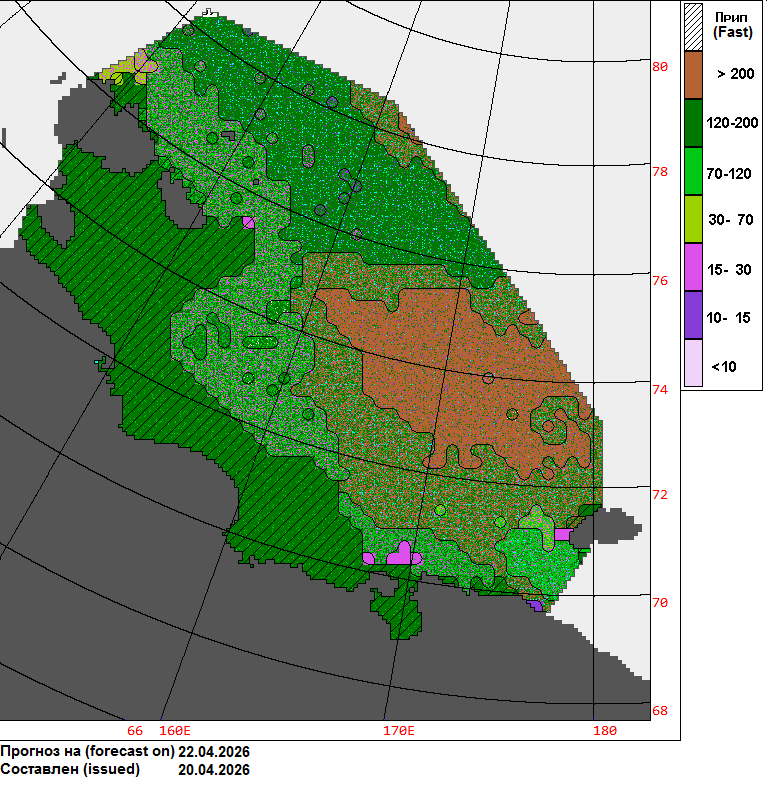
Task: Click the "Прогноз на (forecast on)" text
Action: point(87,751)
